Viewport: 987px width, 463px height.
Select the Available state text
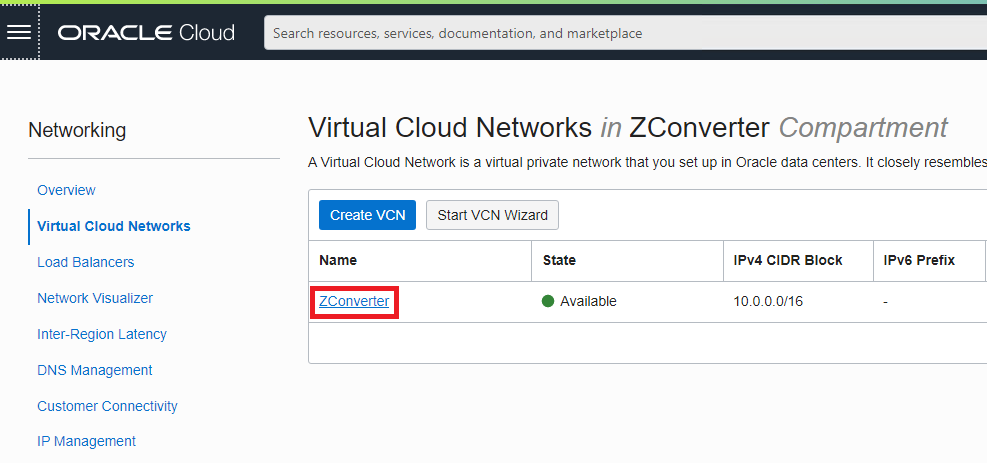pyautogui.click(x=589, y=301)
